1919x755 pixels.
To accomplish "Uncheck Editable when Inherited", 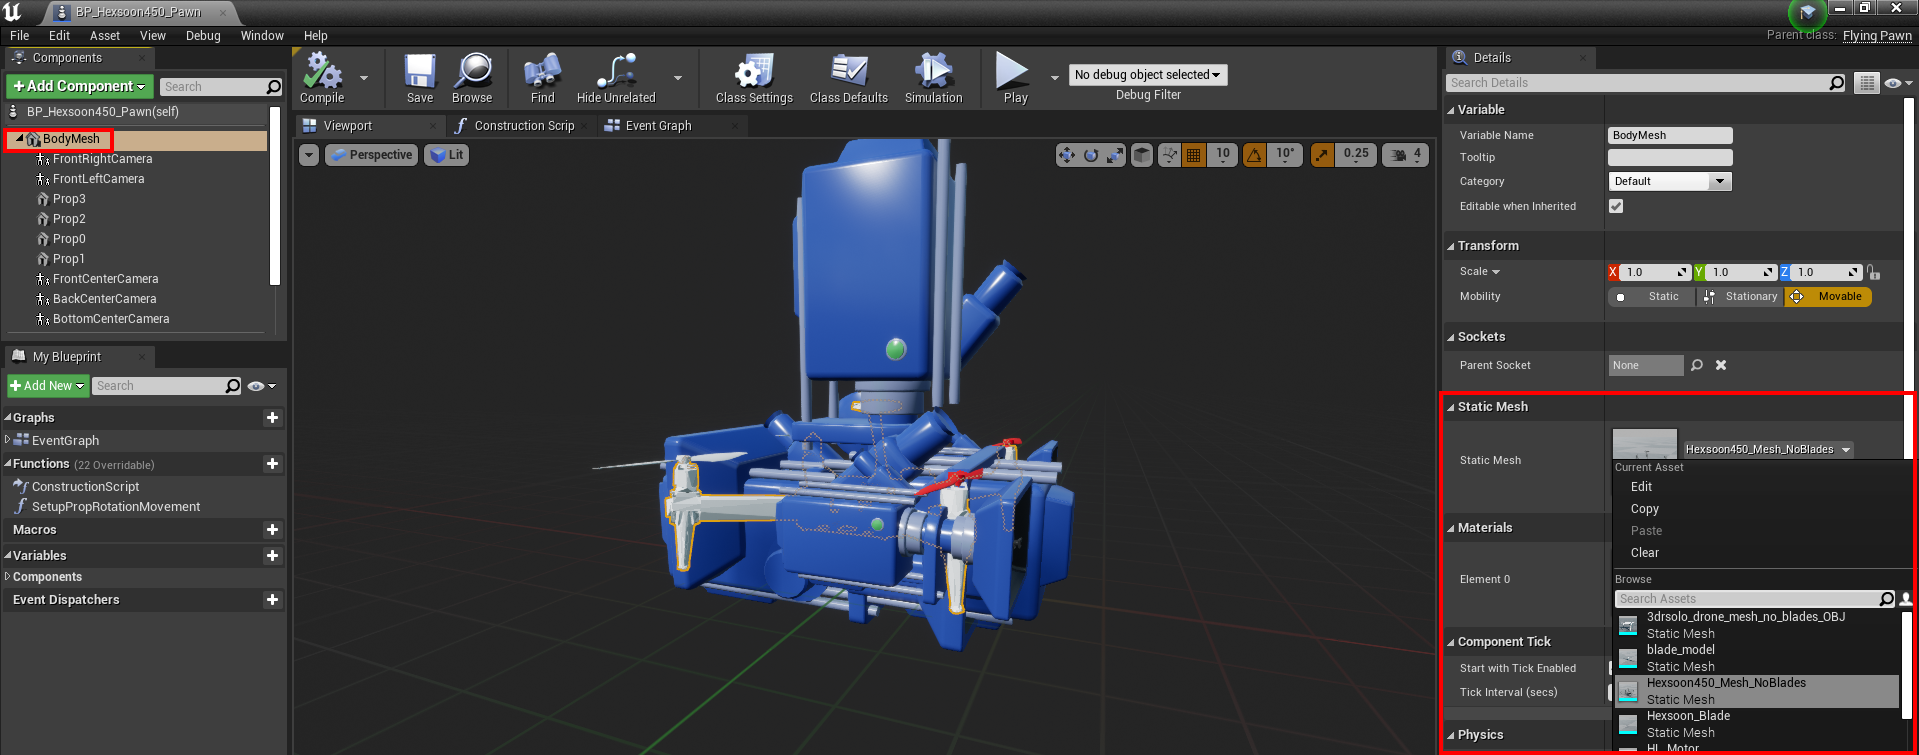I will (x=1616, y=206).
